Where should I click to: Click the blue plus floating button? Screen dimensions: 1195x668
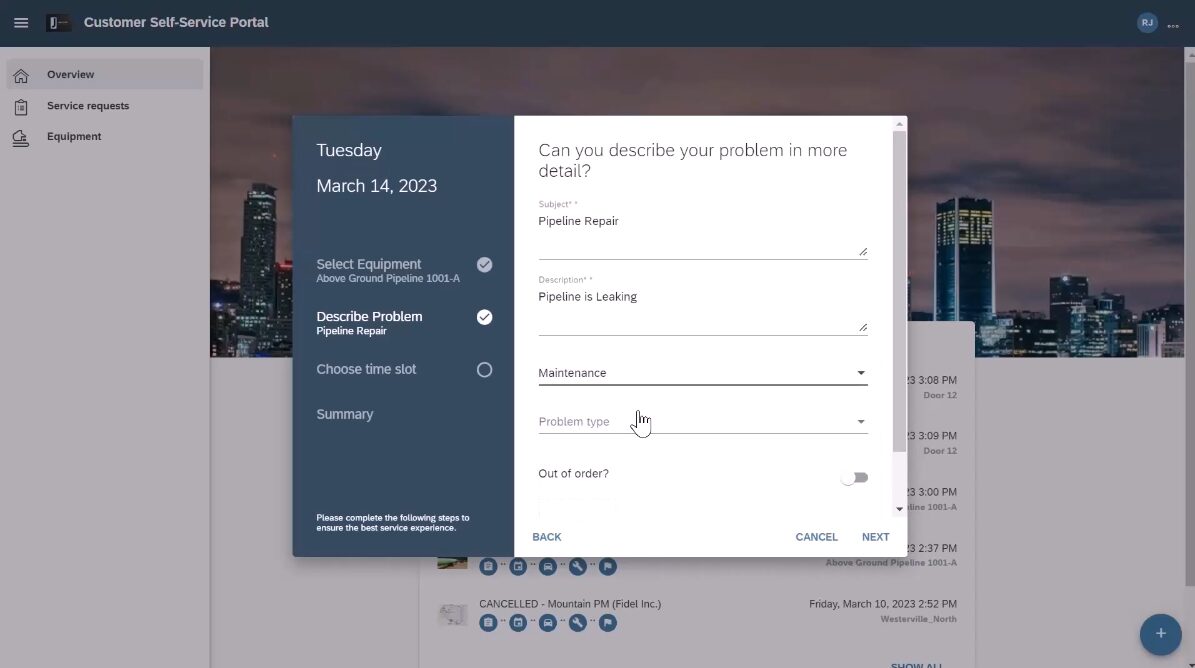click(1160, 634)
